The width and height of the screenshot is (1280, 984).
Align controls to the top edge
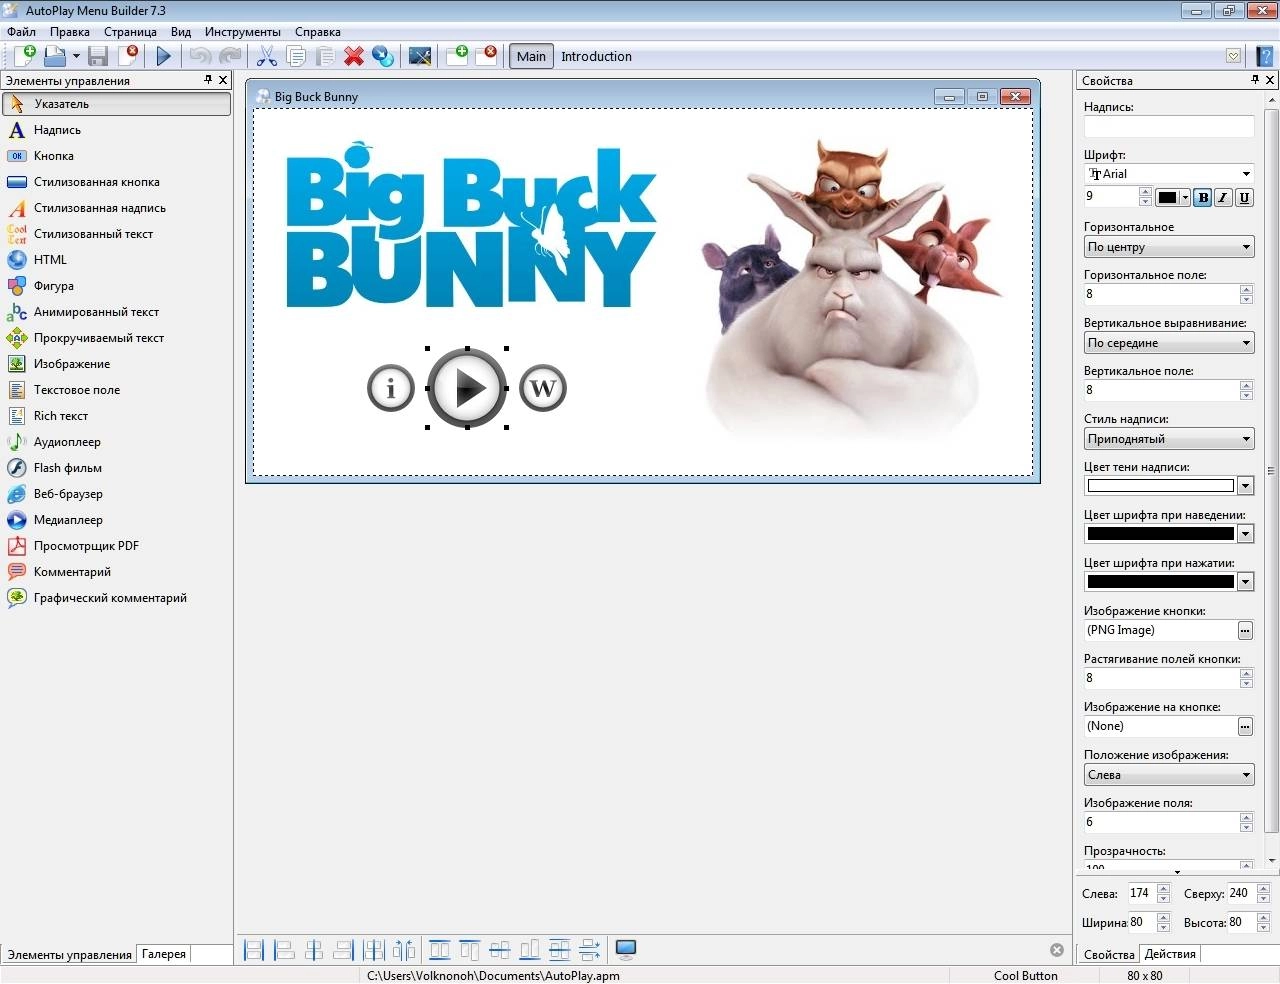pos(469,950)
